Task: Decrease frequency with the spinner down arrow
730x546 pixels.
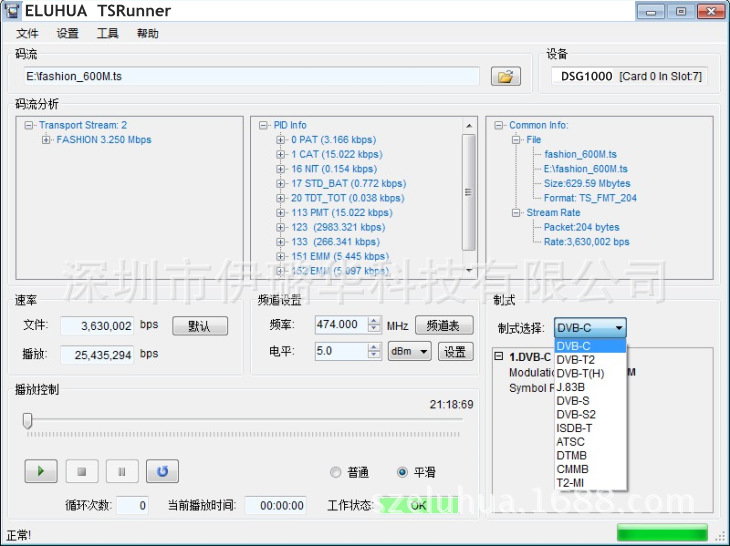Action: pyautogui.click(x=374, y=328)
